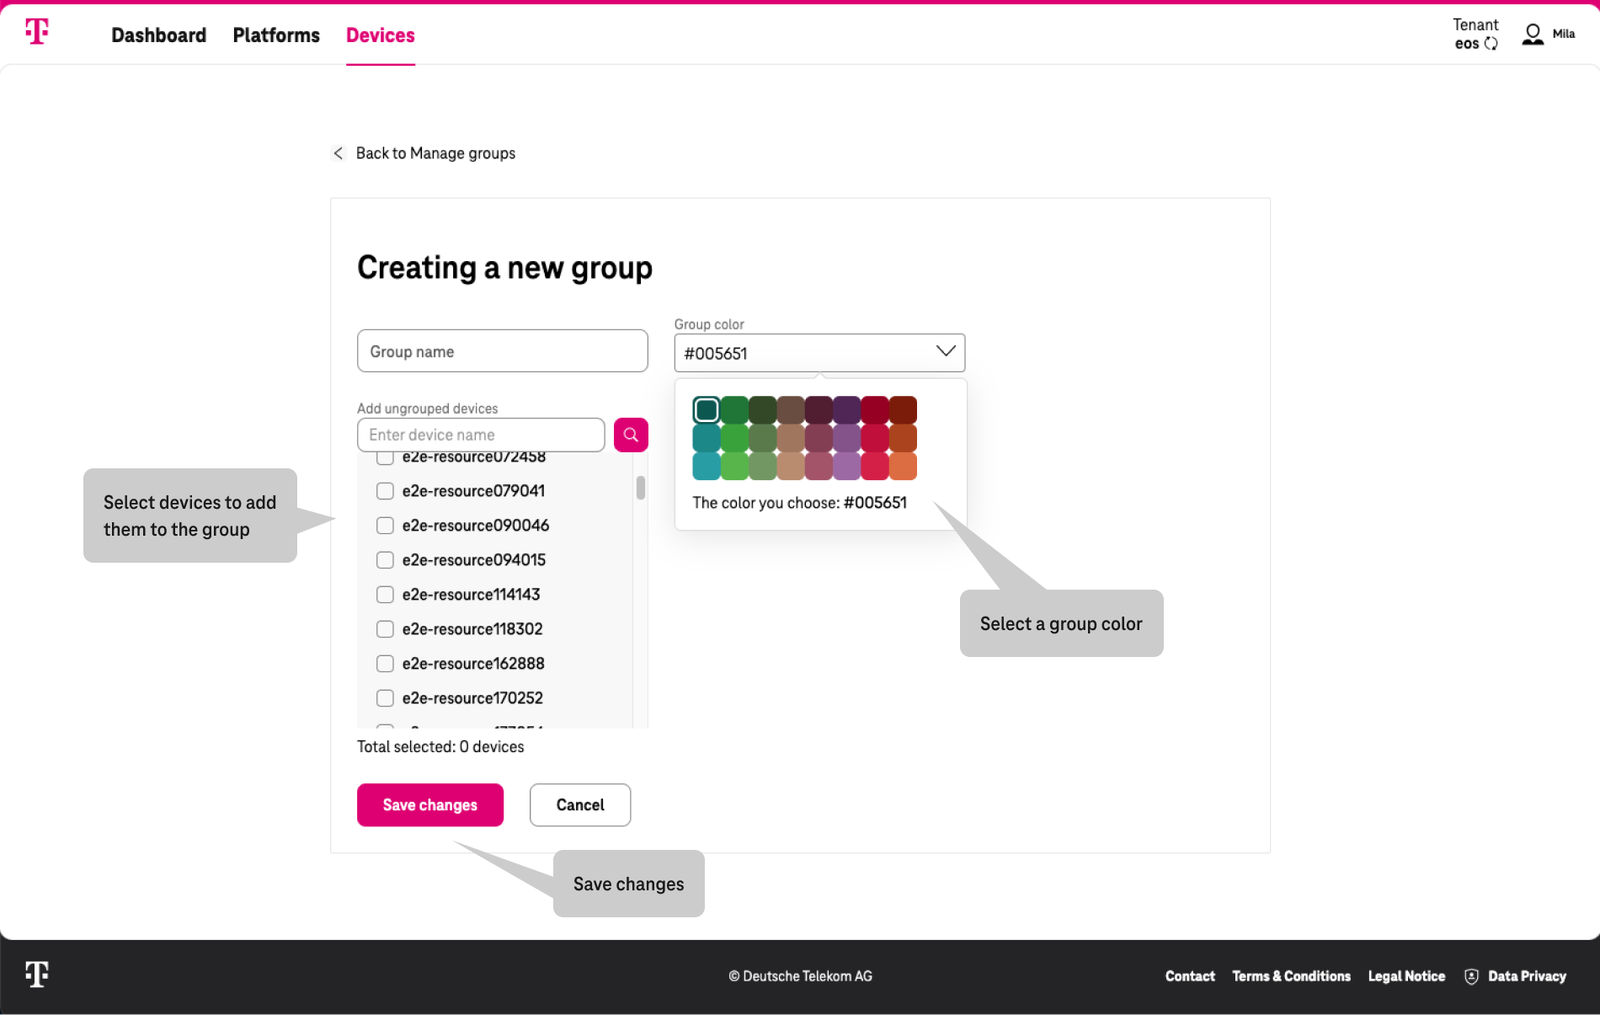Check the e2e-resource114143 device checkbox
The image size is (1600, 1015).
[385, 594]
